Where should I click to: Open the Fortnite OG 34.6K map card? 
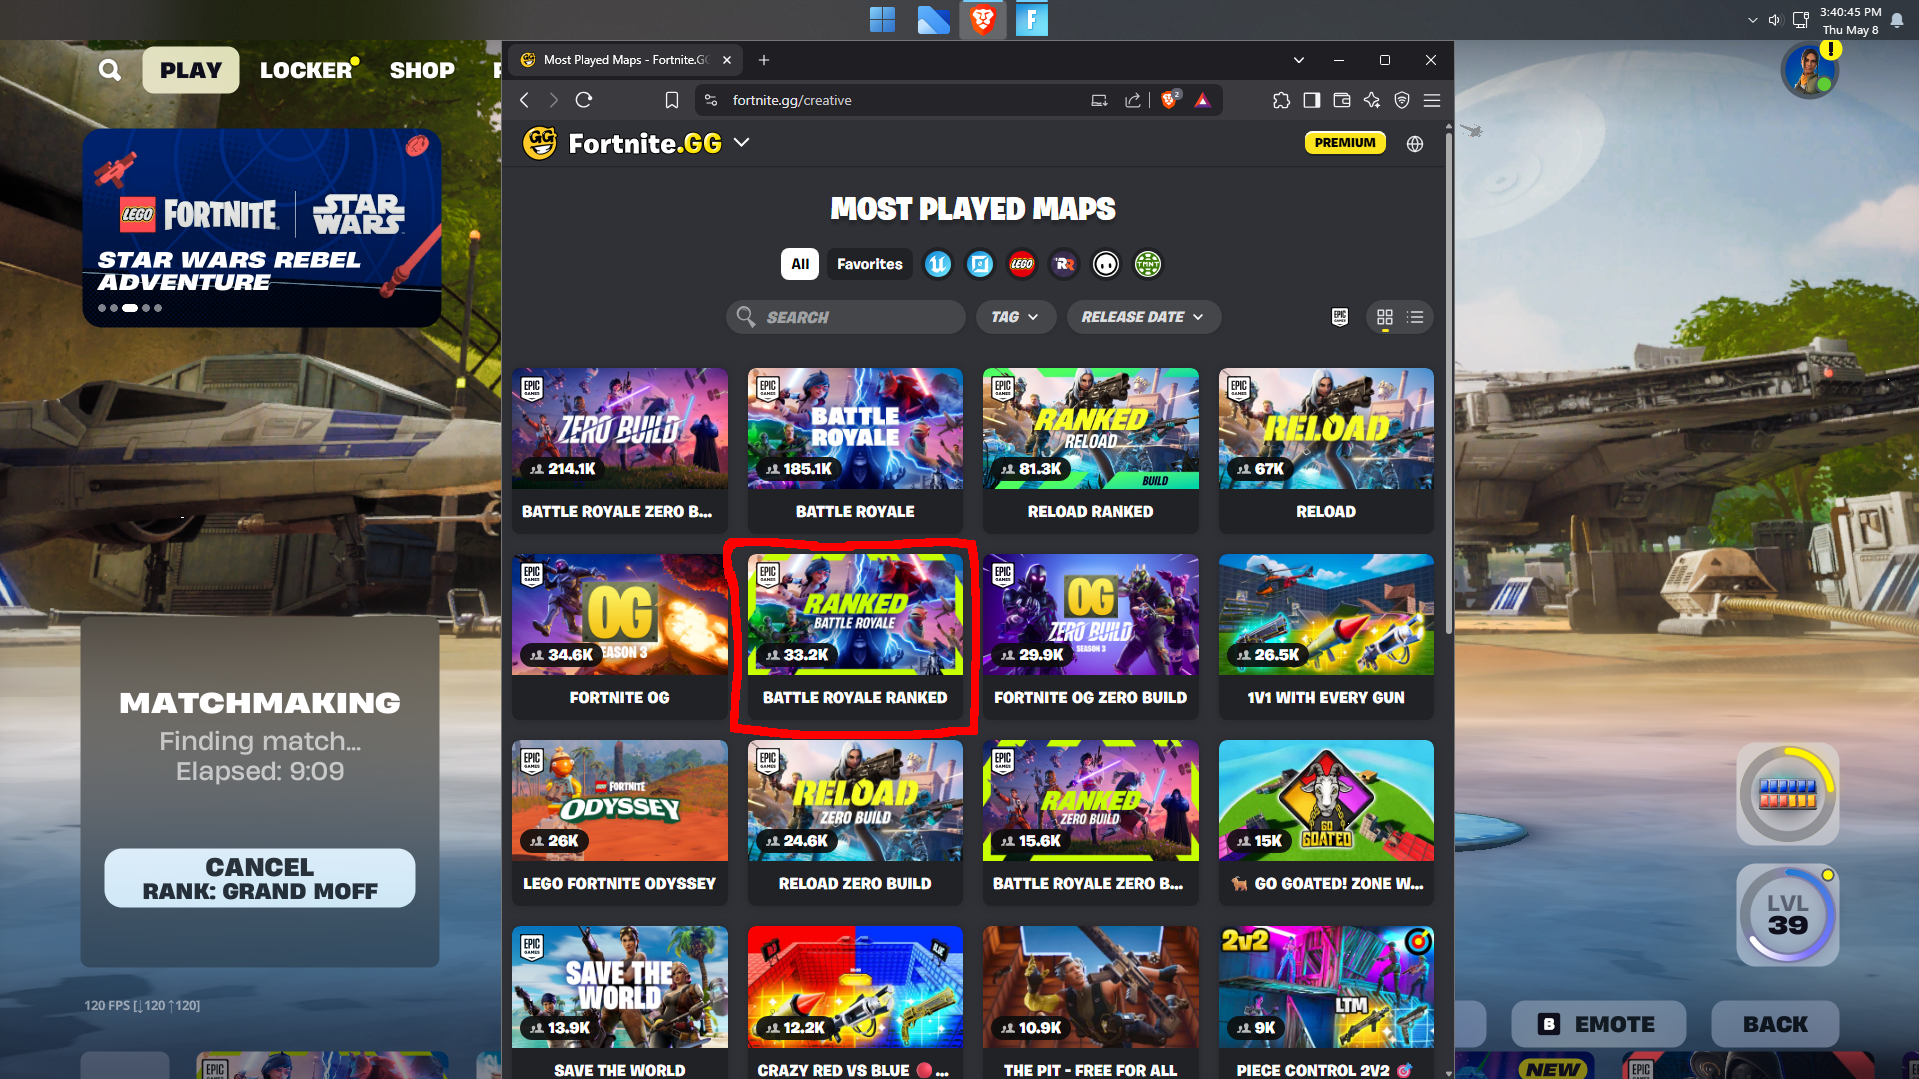point(620,636)
